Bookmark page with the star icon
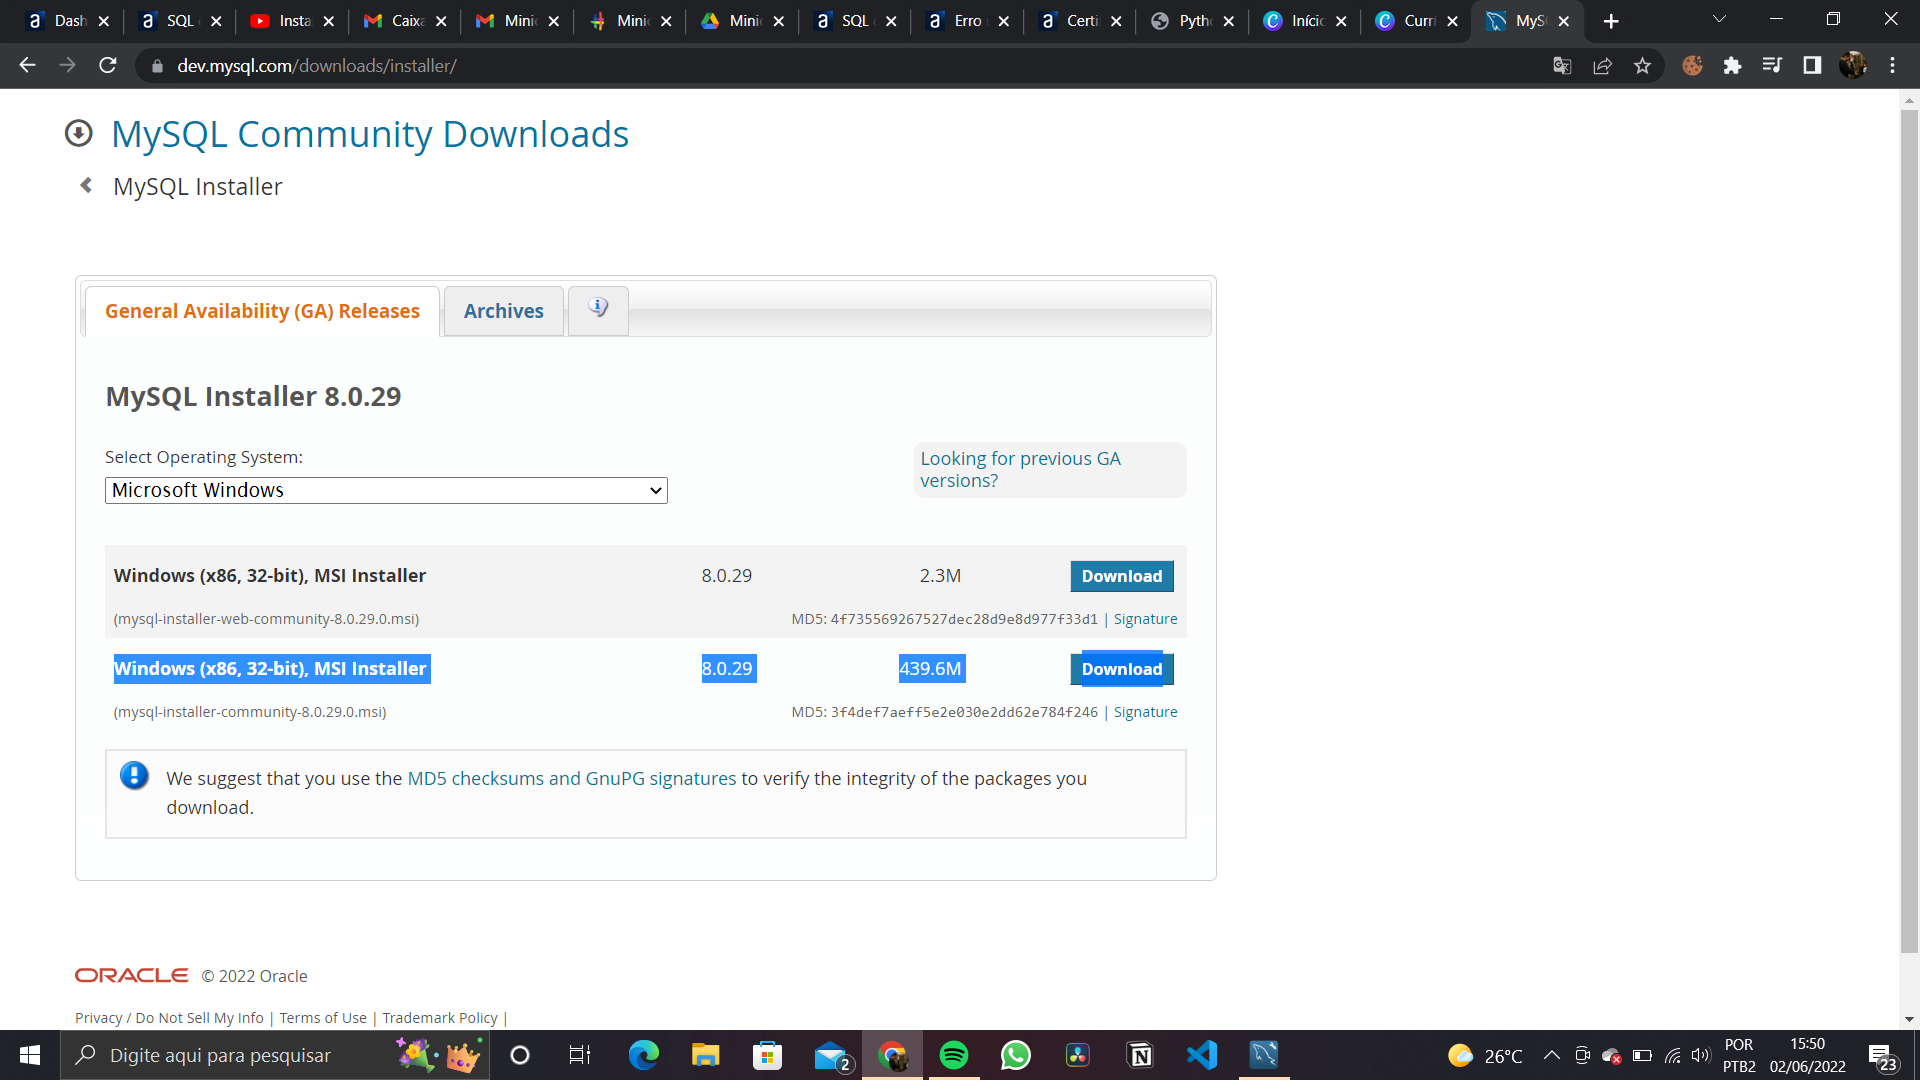Image resolution: width=1920 pixels, height=1080 pixels. pos(1642,66)
